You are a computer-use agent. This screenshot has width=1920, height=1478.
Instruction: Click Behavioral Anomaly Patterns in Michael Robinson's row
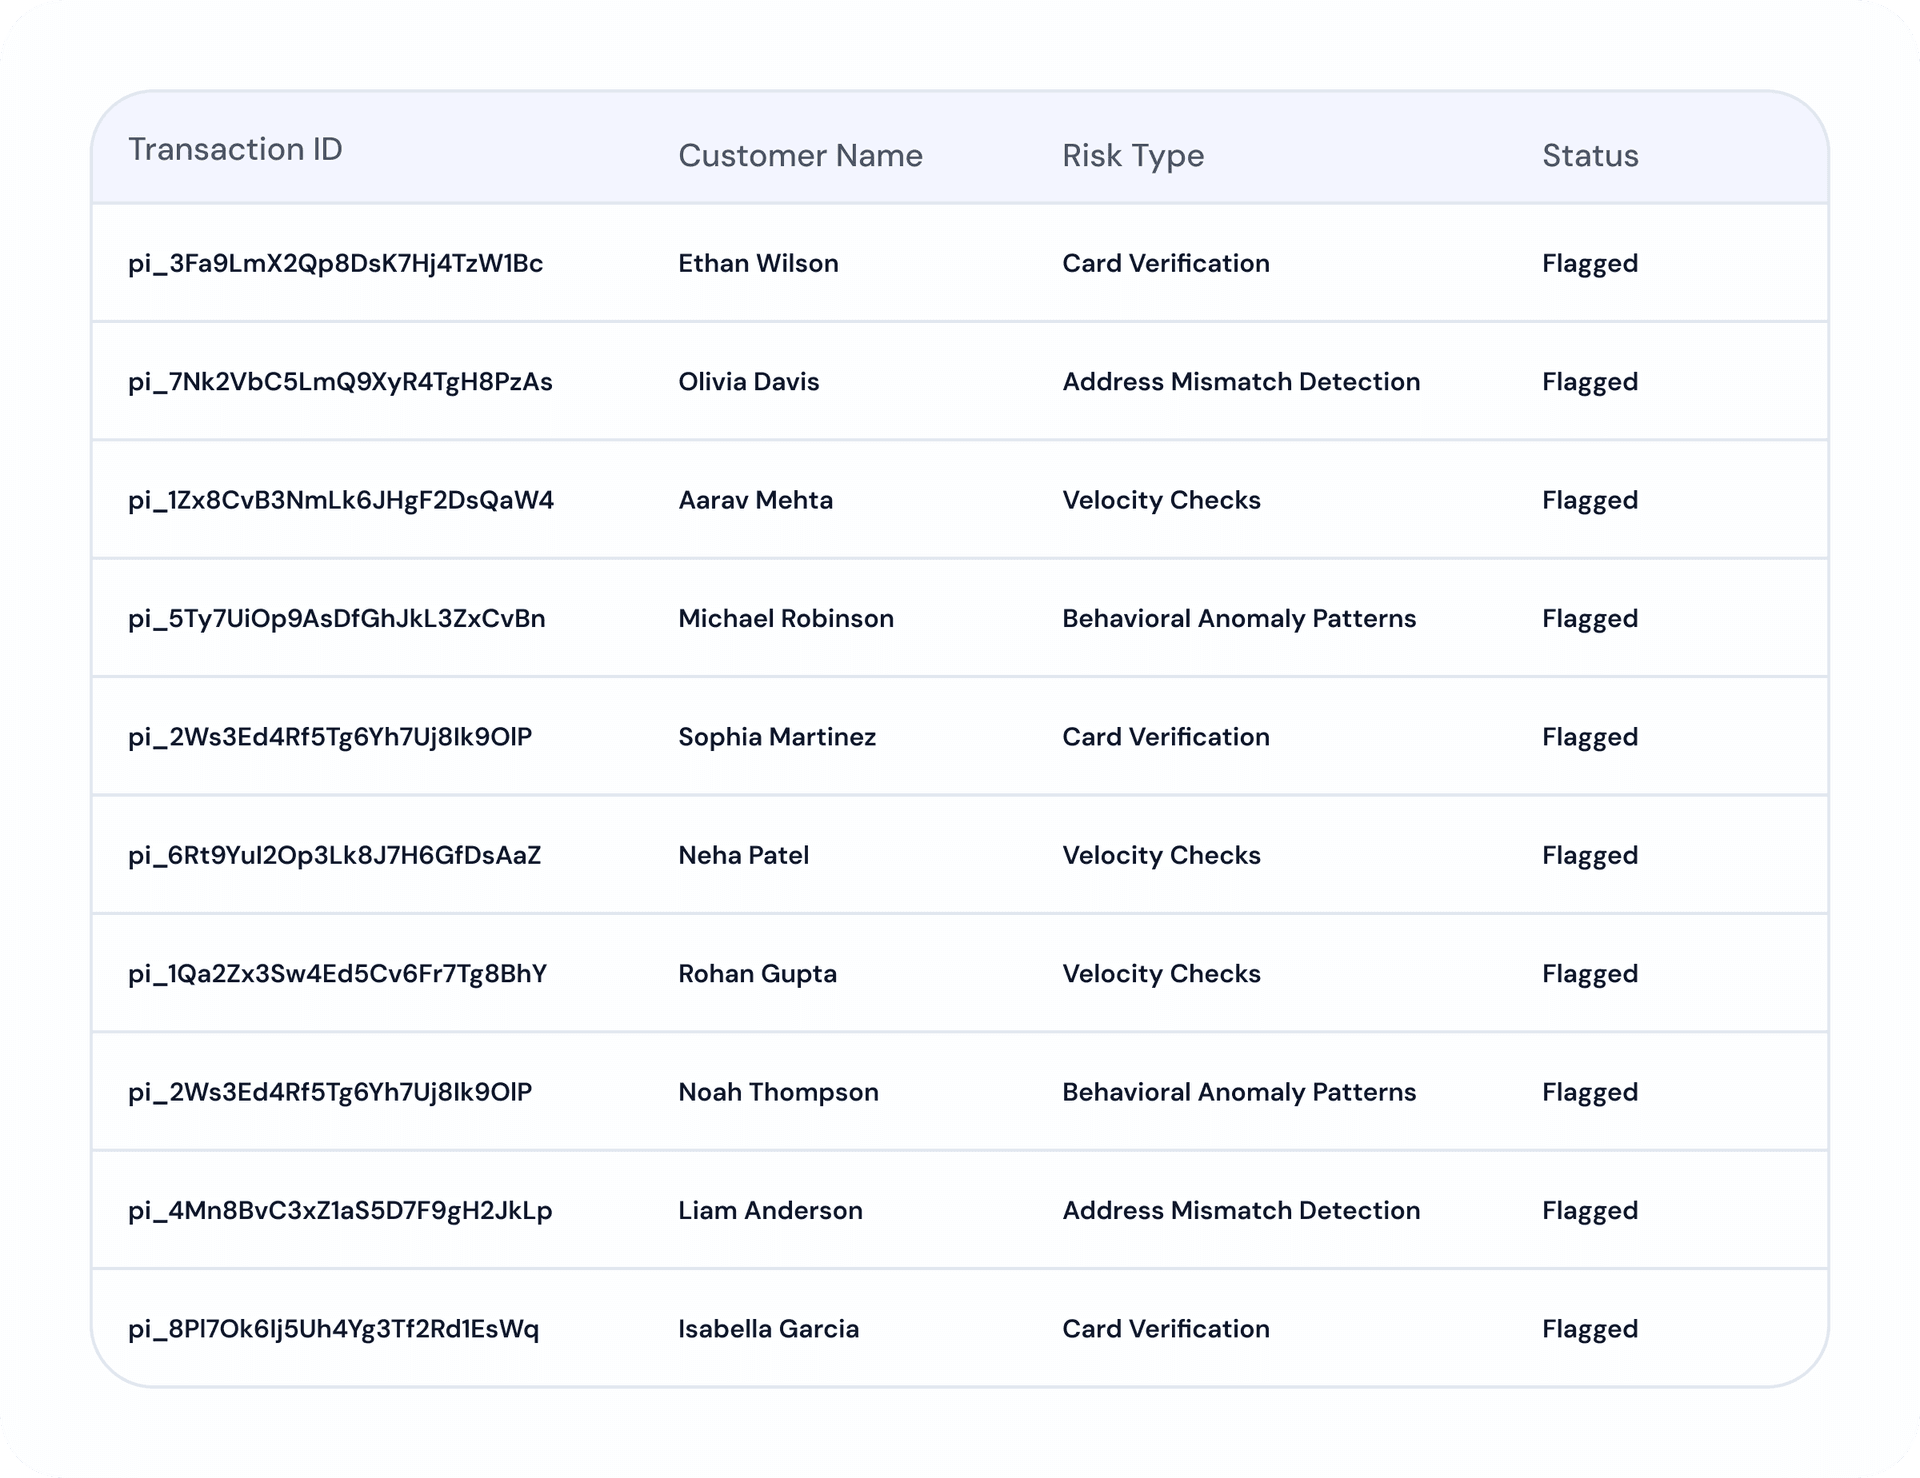(1239, 619)
